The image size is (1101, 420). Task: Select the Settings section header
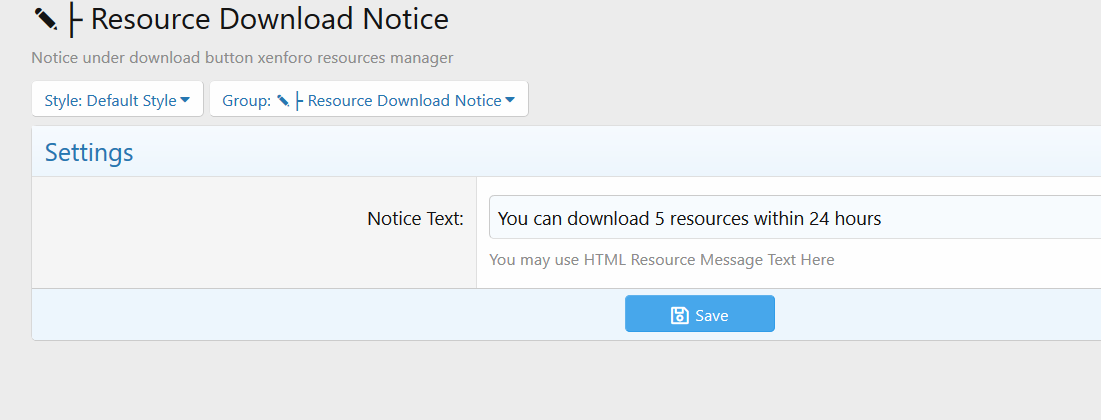coord(89,152)
